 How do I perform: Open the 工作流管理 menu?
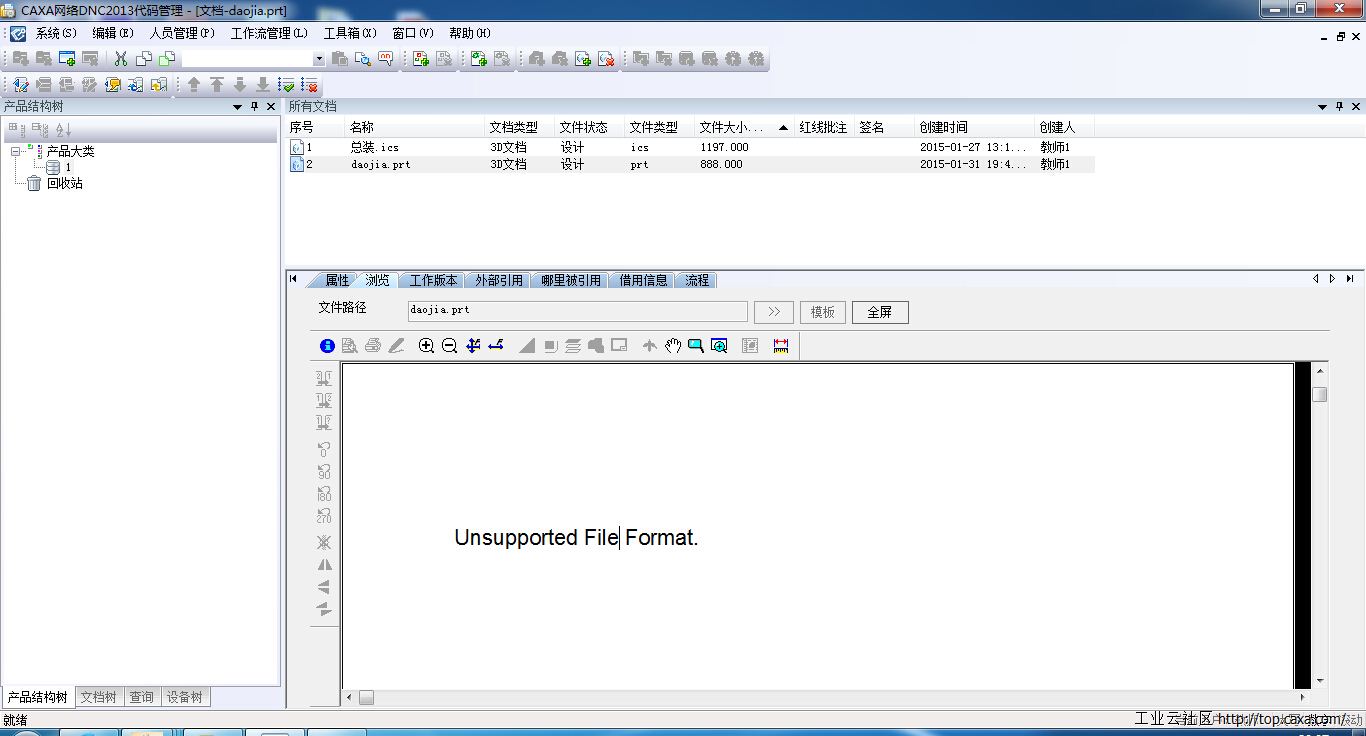pyautogui.click(x=269, y=33)
